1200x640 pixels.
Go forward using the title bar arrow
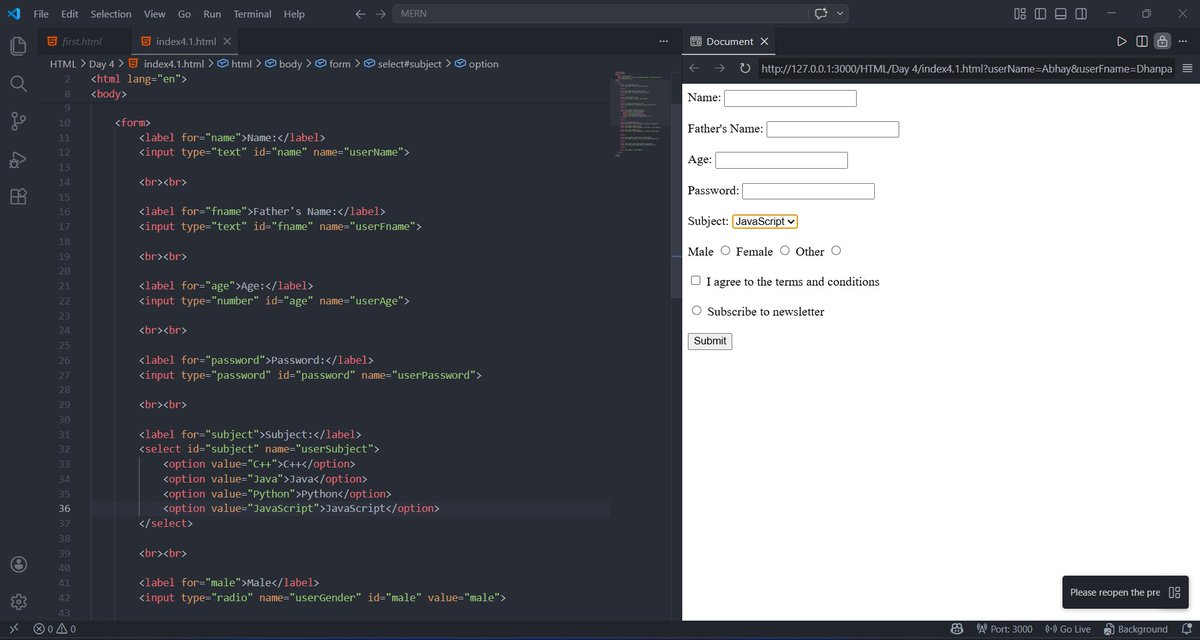click(380, 14)
